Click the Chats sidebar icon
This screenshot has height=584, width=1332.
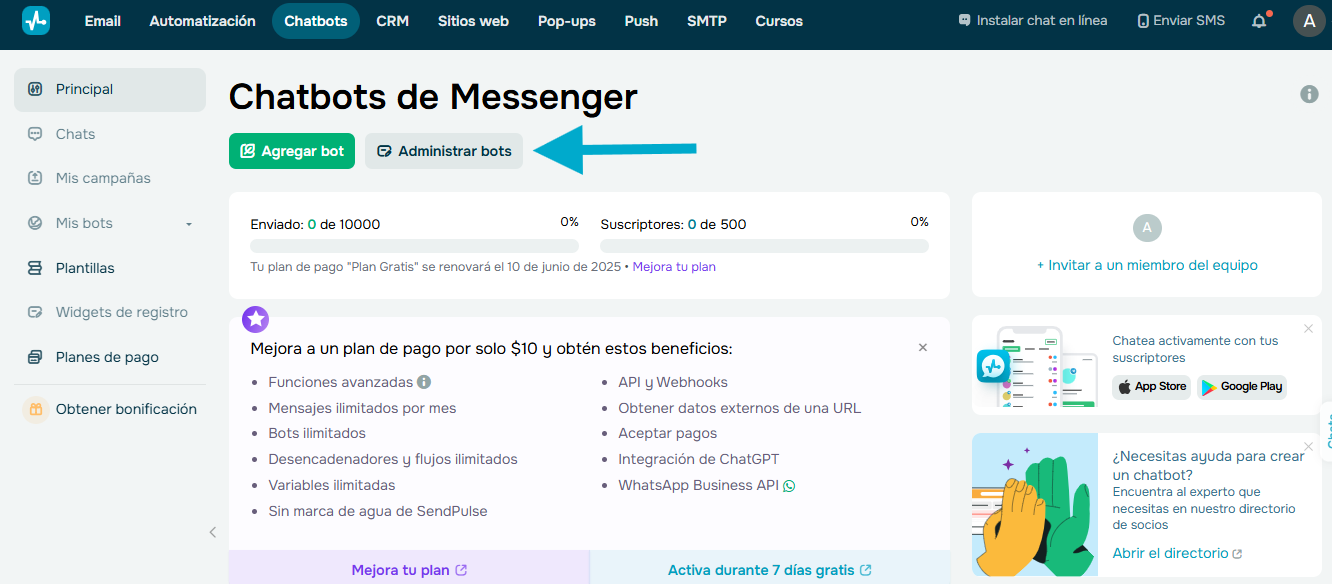pos(35,134)
